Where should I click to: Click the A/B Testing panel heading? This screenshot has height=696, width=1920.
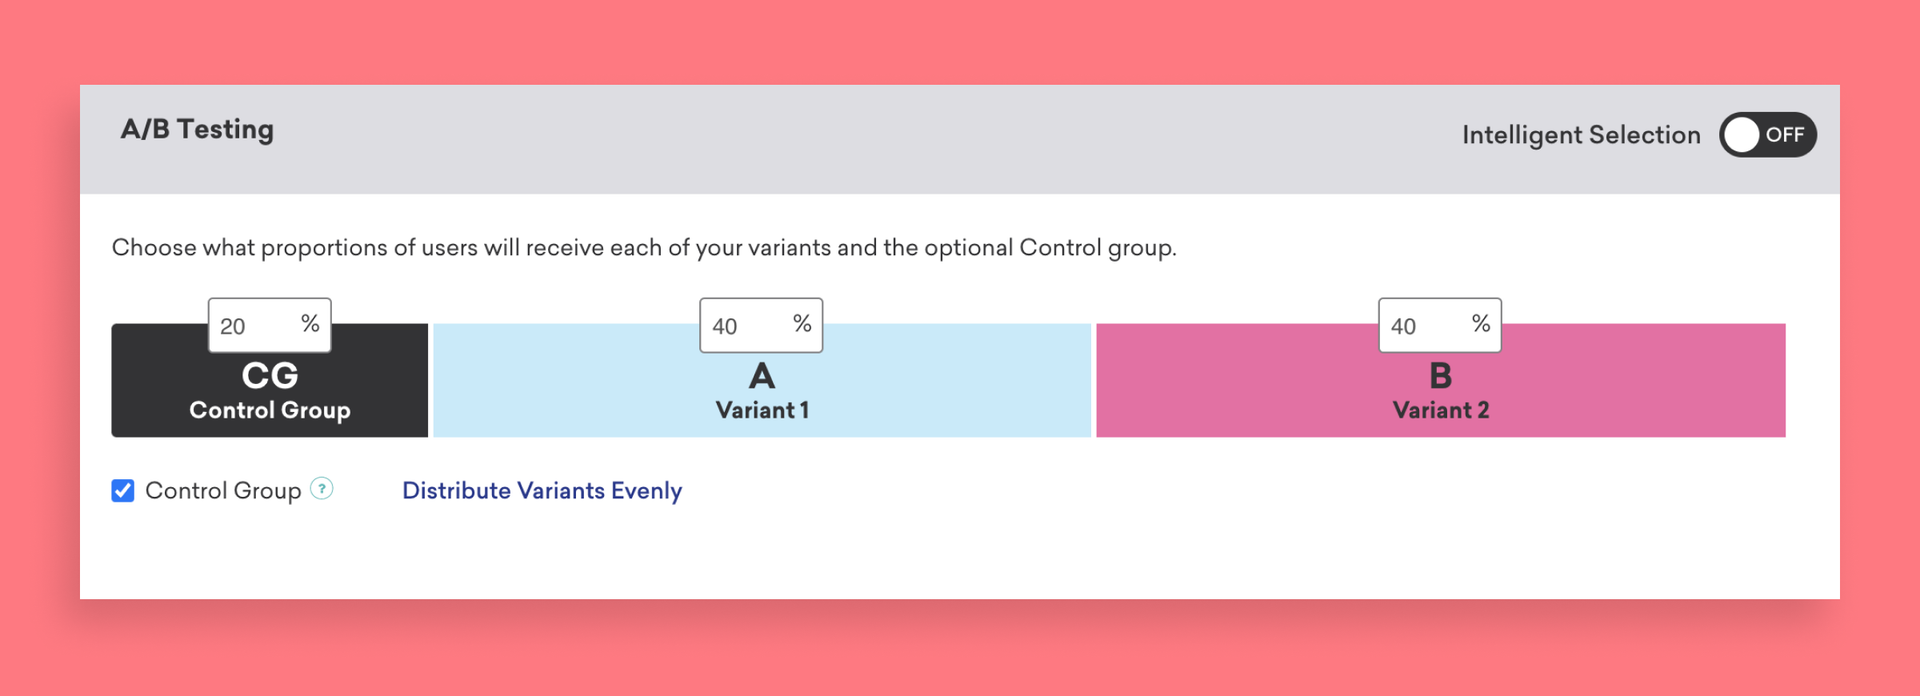pyautogui.click(x=197, y=130)
